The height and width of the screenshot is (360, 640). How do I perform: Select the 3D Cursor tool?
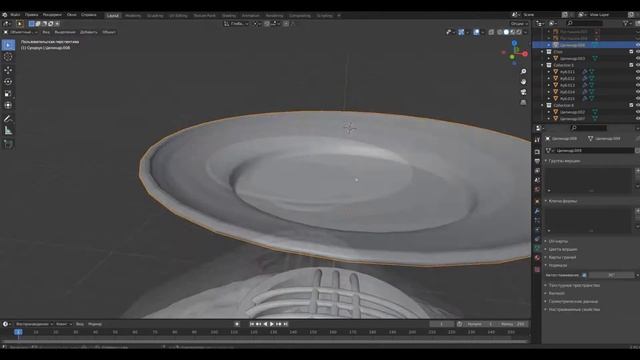(x=8, y=57)
